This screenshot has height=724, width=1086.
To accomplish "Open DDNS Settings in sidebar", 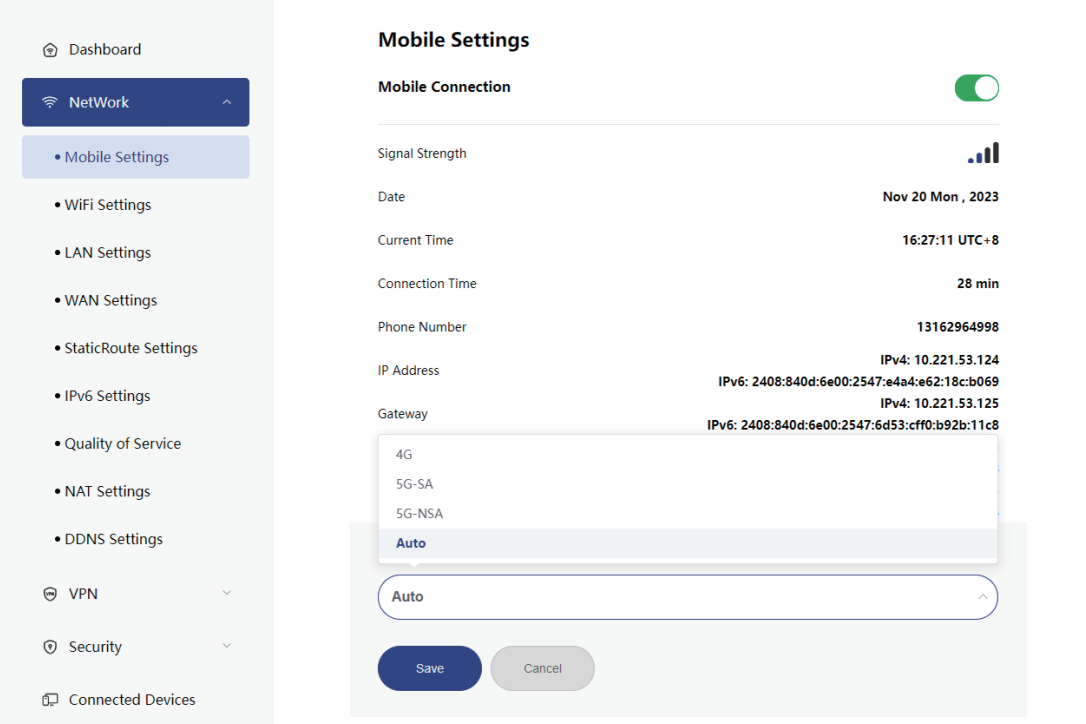I will [x=113, y=539].
